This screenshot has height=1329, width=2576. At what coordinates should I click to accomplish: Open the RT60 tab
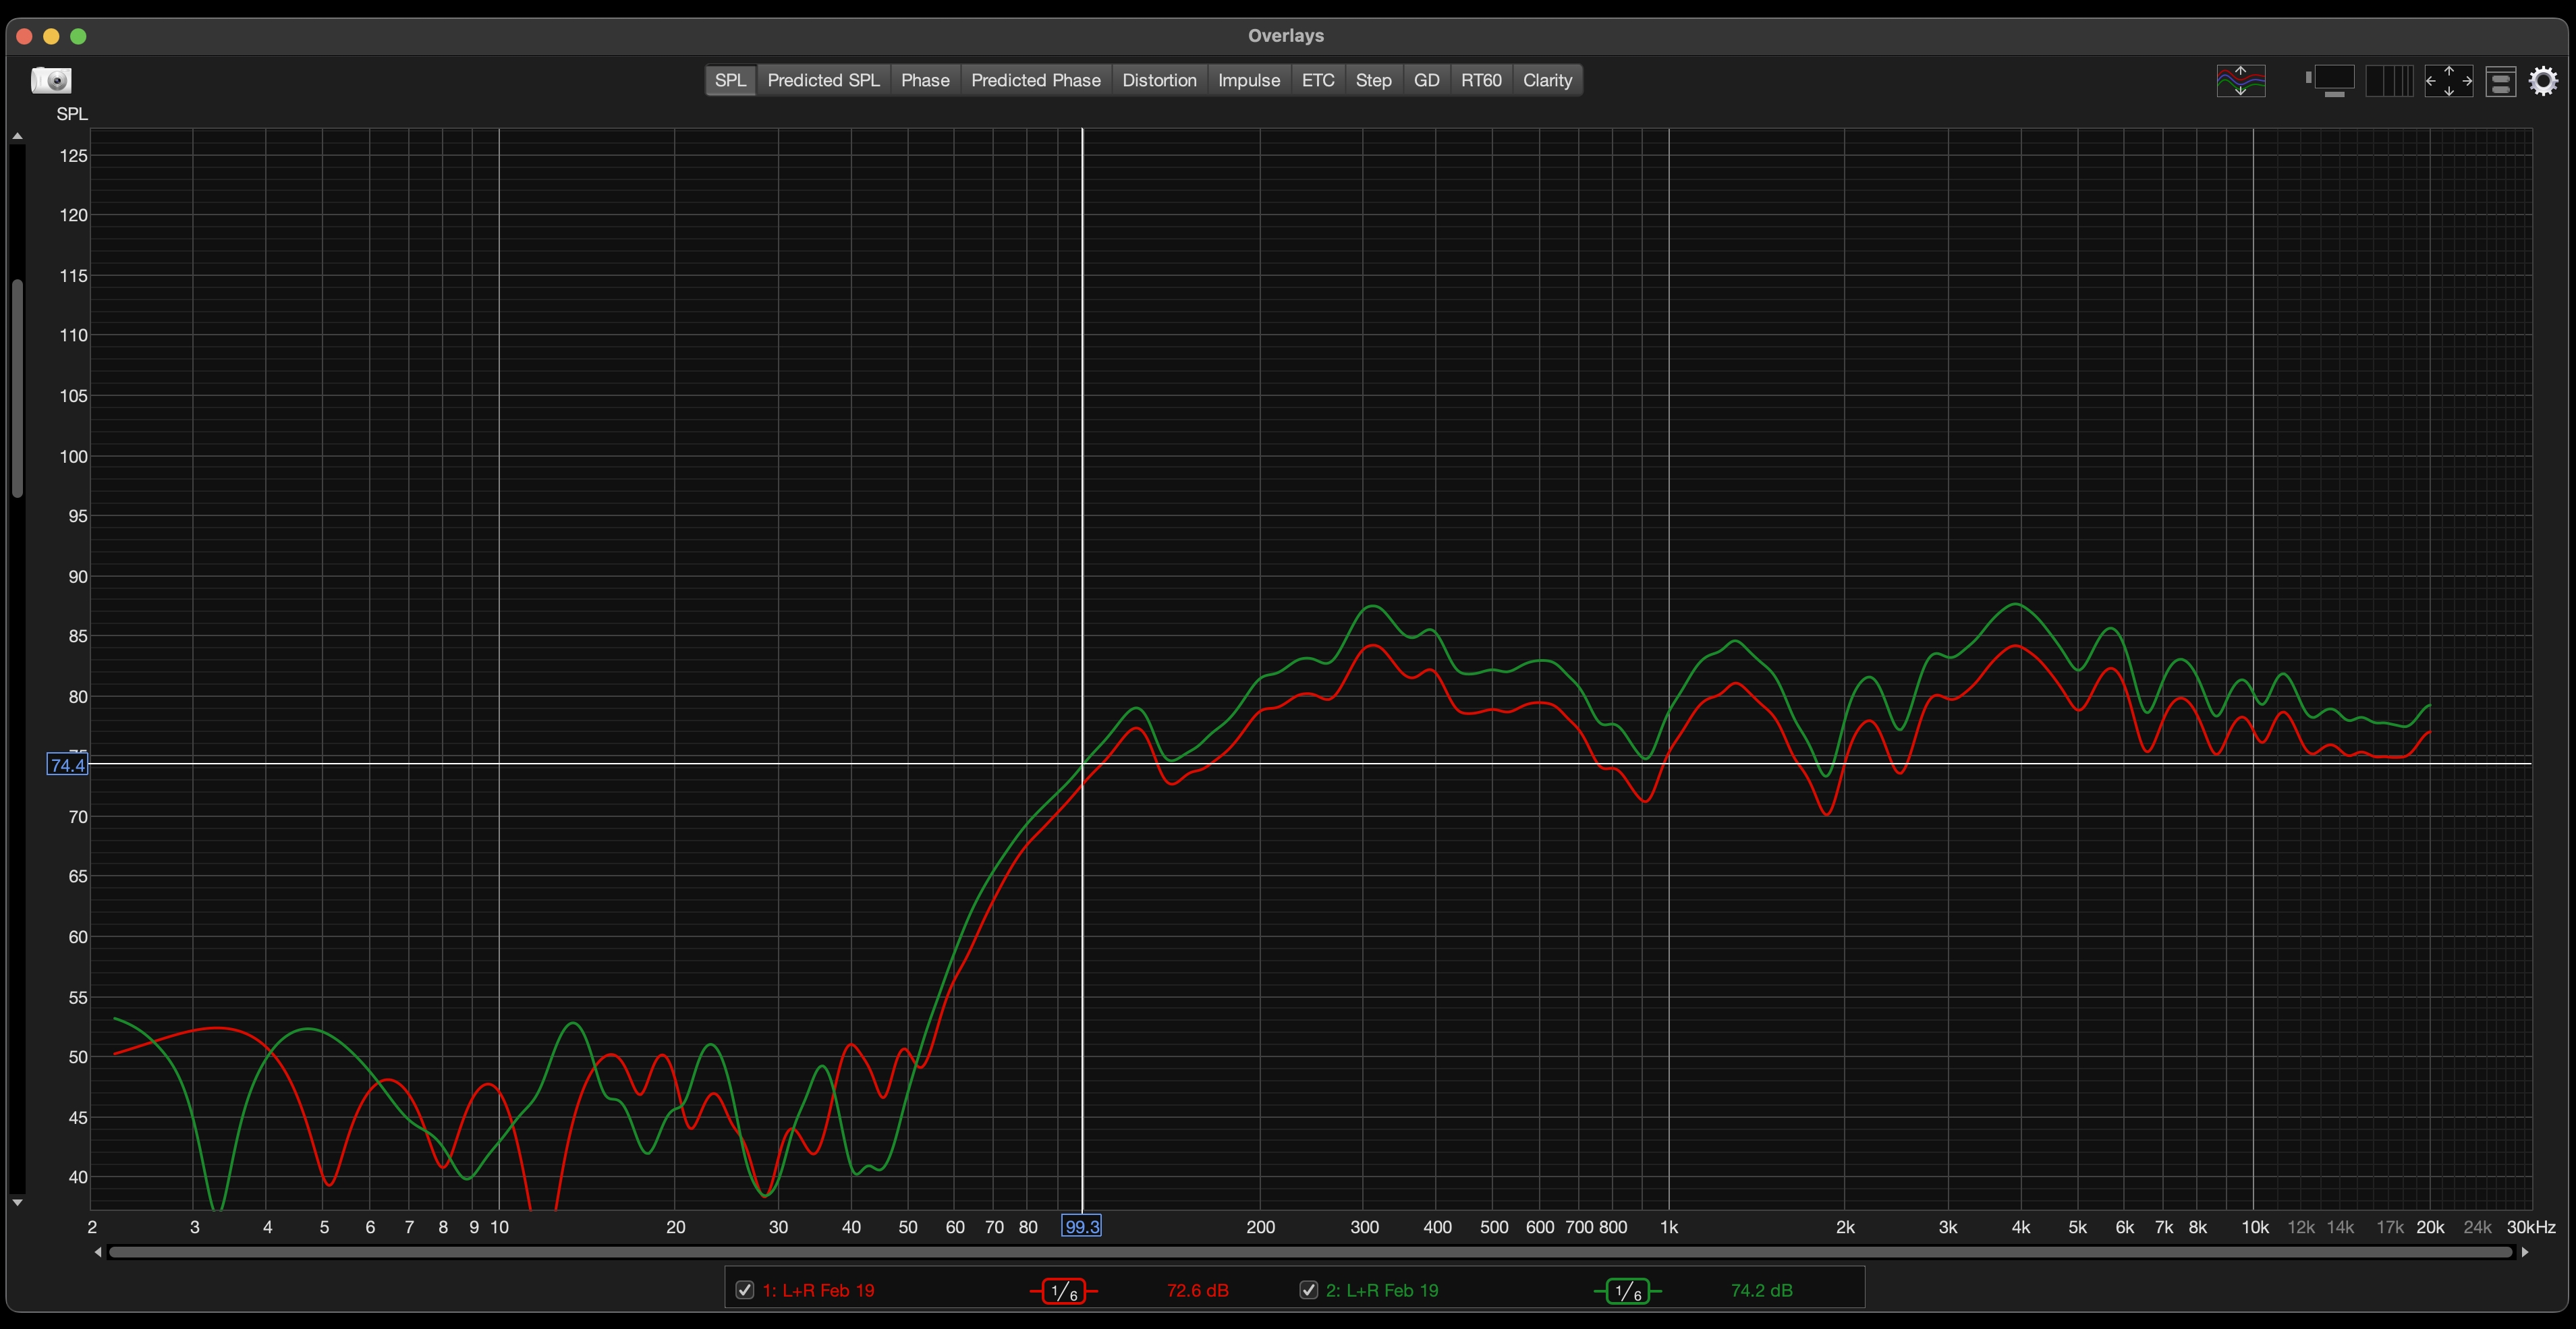coord(1480,80)
